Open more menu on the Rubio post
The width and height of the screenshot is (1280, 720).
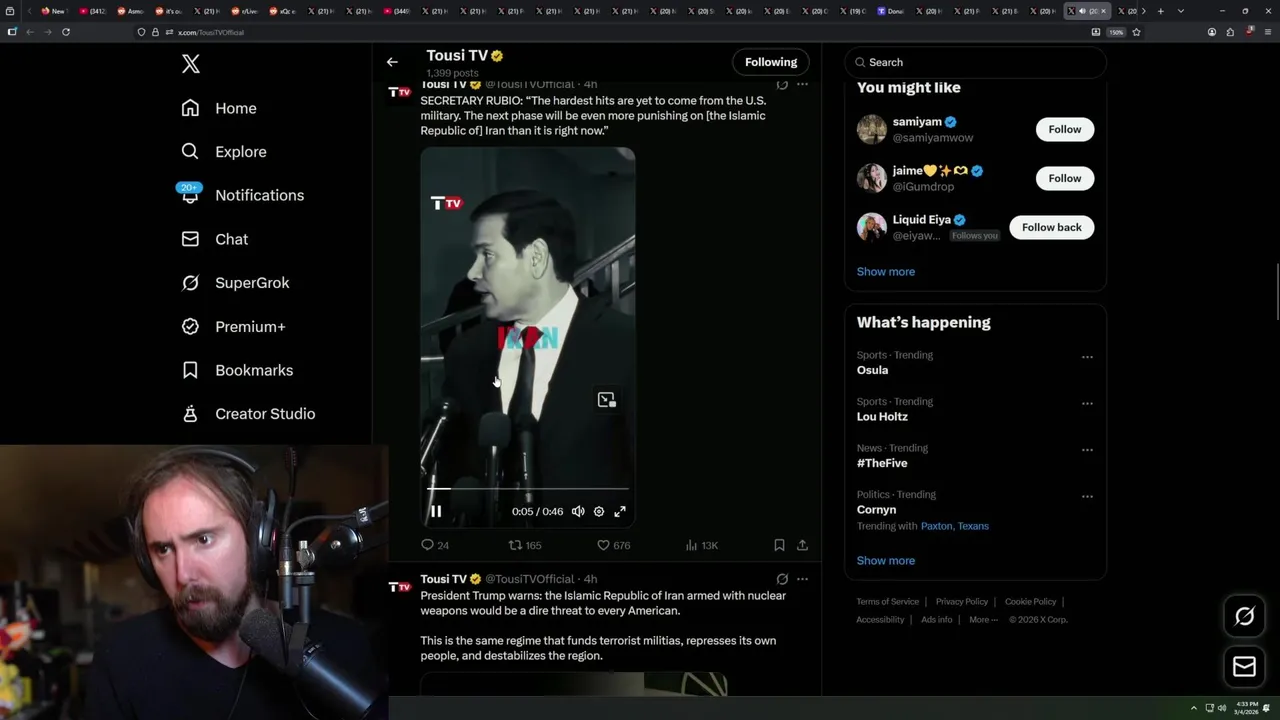click(x=802, y=85)
